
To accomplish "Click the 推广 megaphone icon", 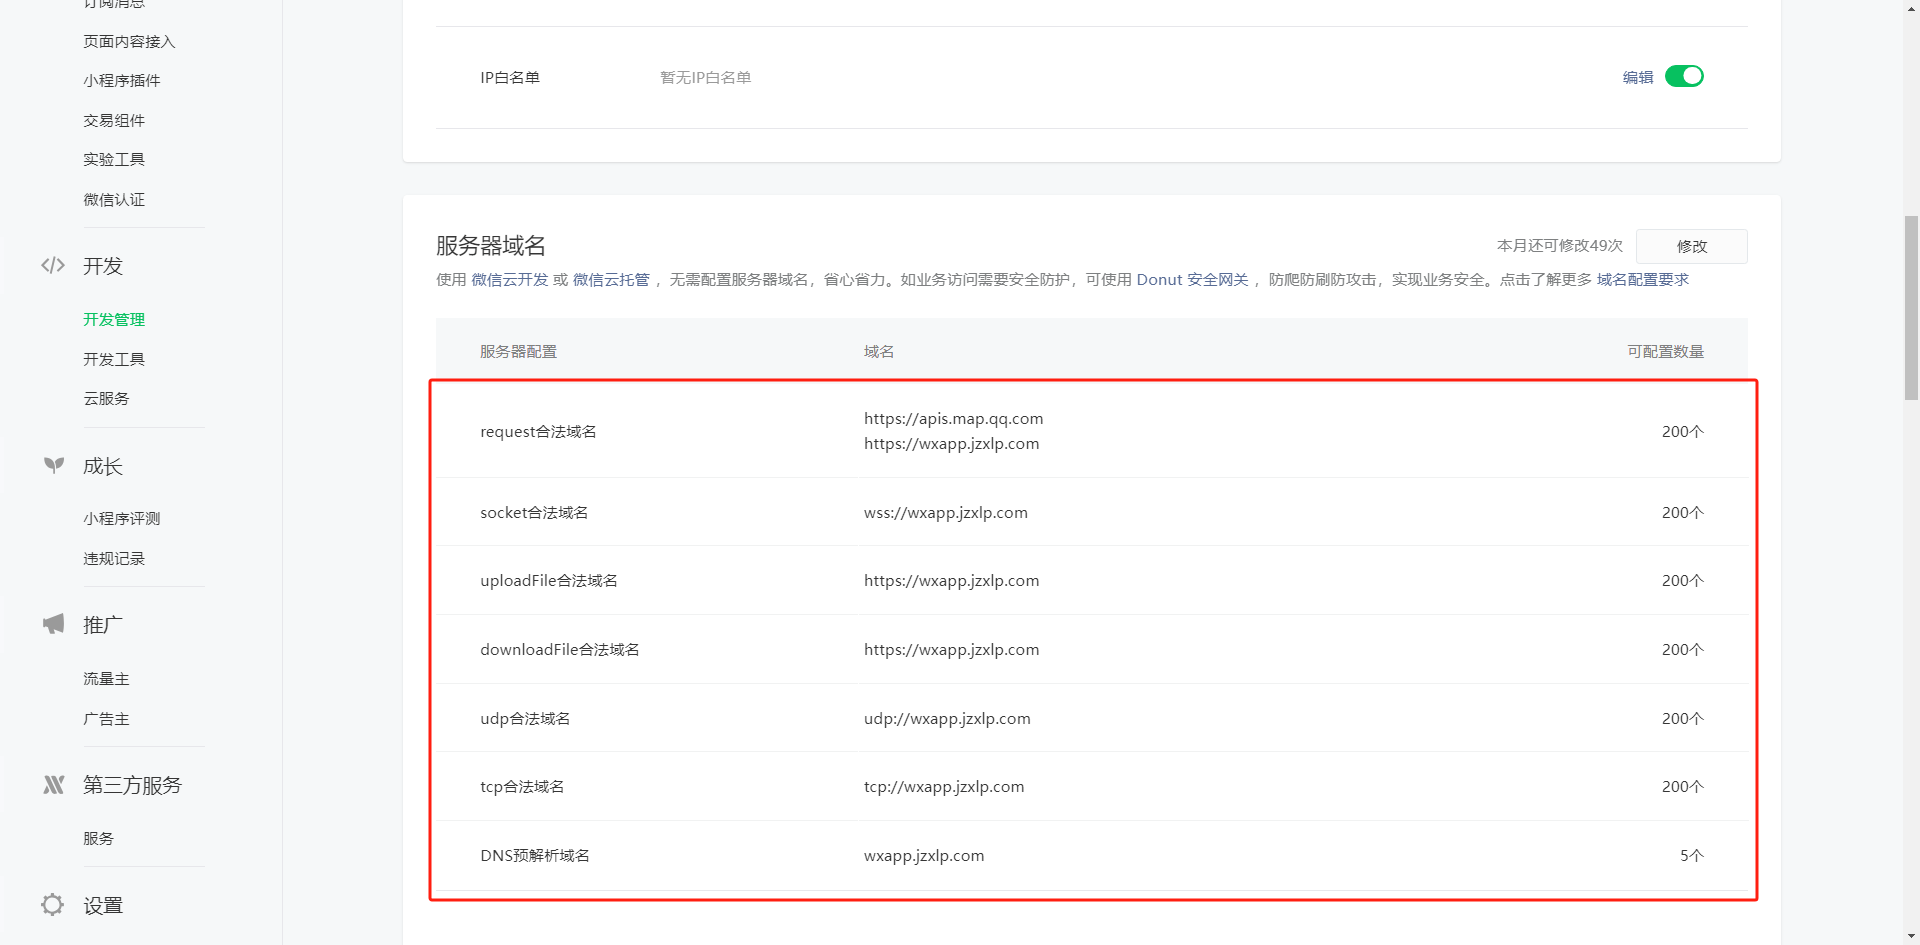I will [x=54, y=624].
